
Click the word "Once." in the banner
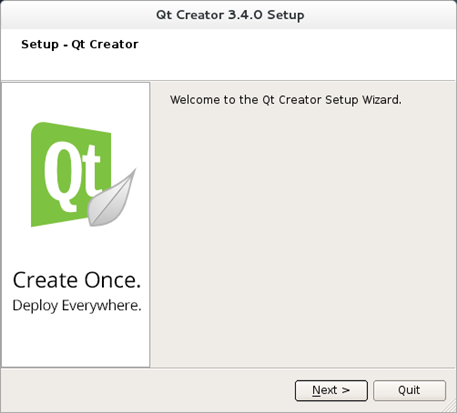(113, 280)
